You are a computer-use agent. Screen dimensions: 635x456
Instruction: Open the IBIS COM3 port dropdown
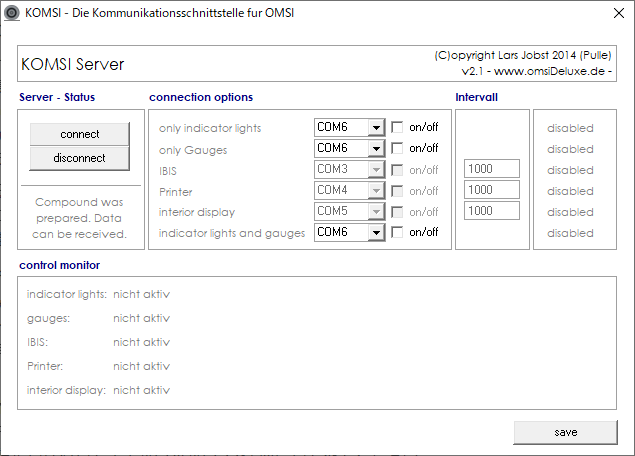click(376, 170)
